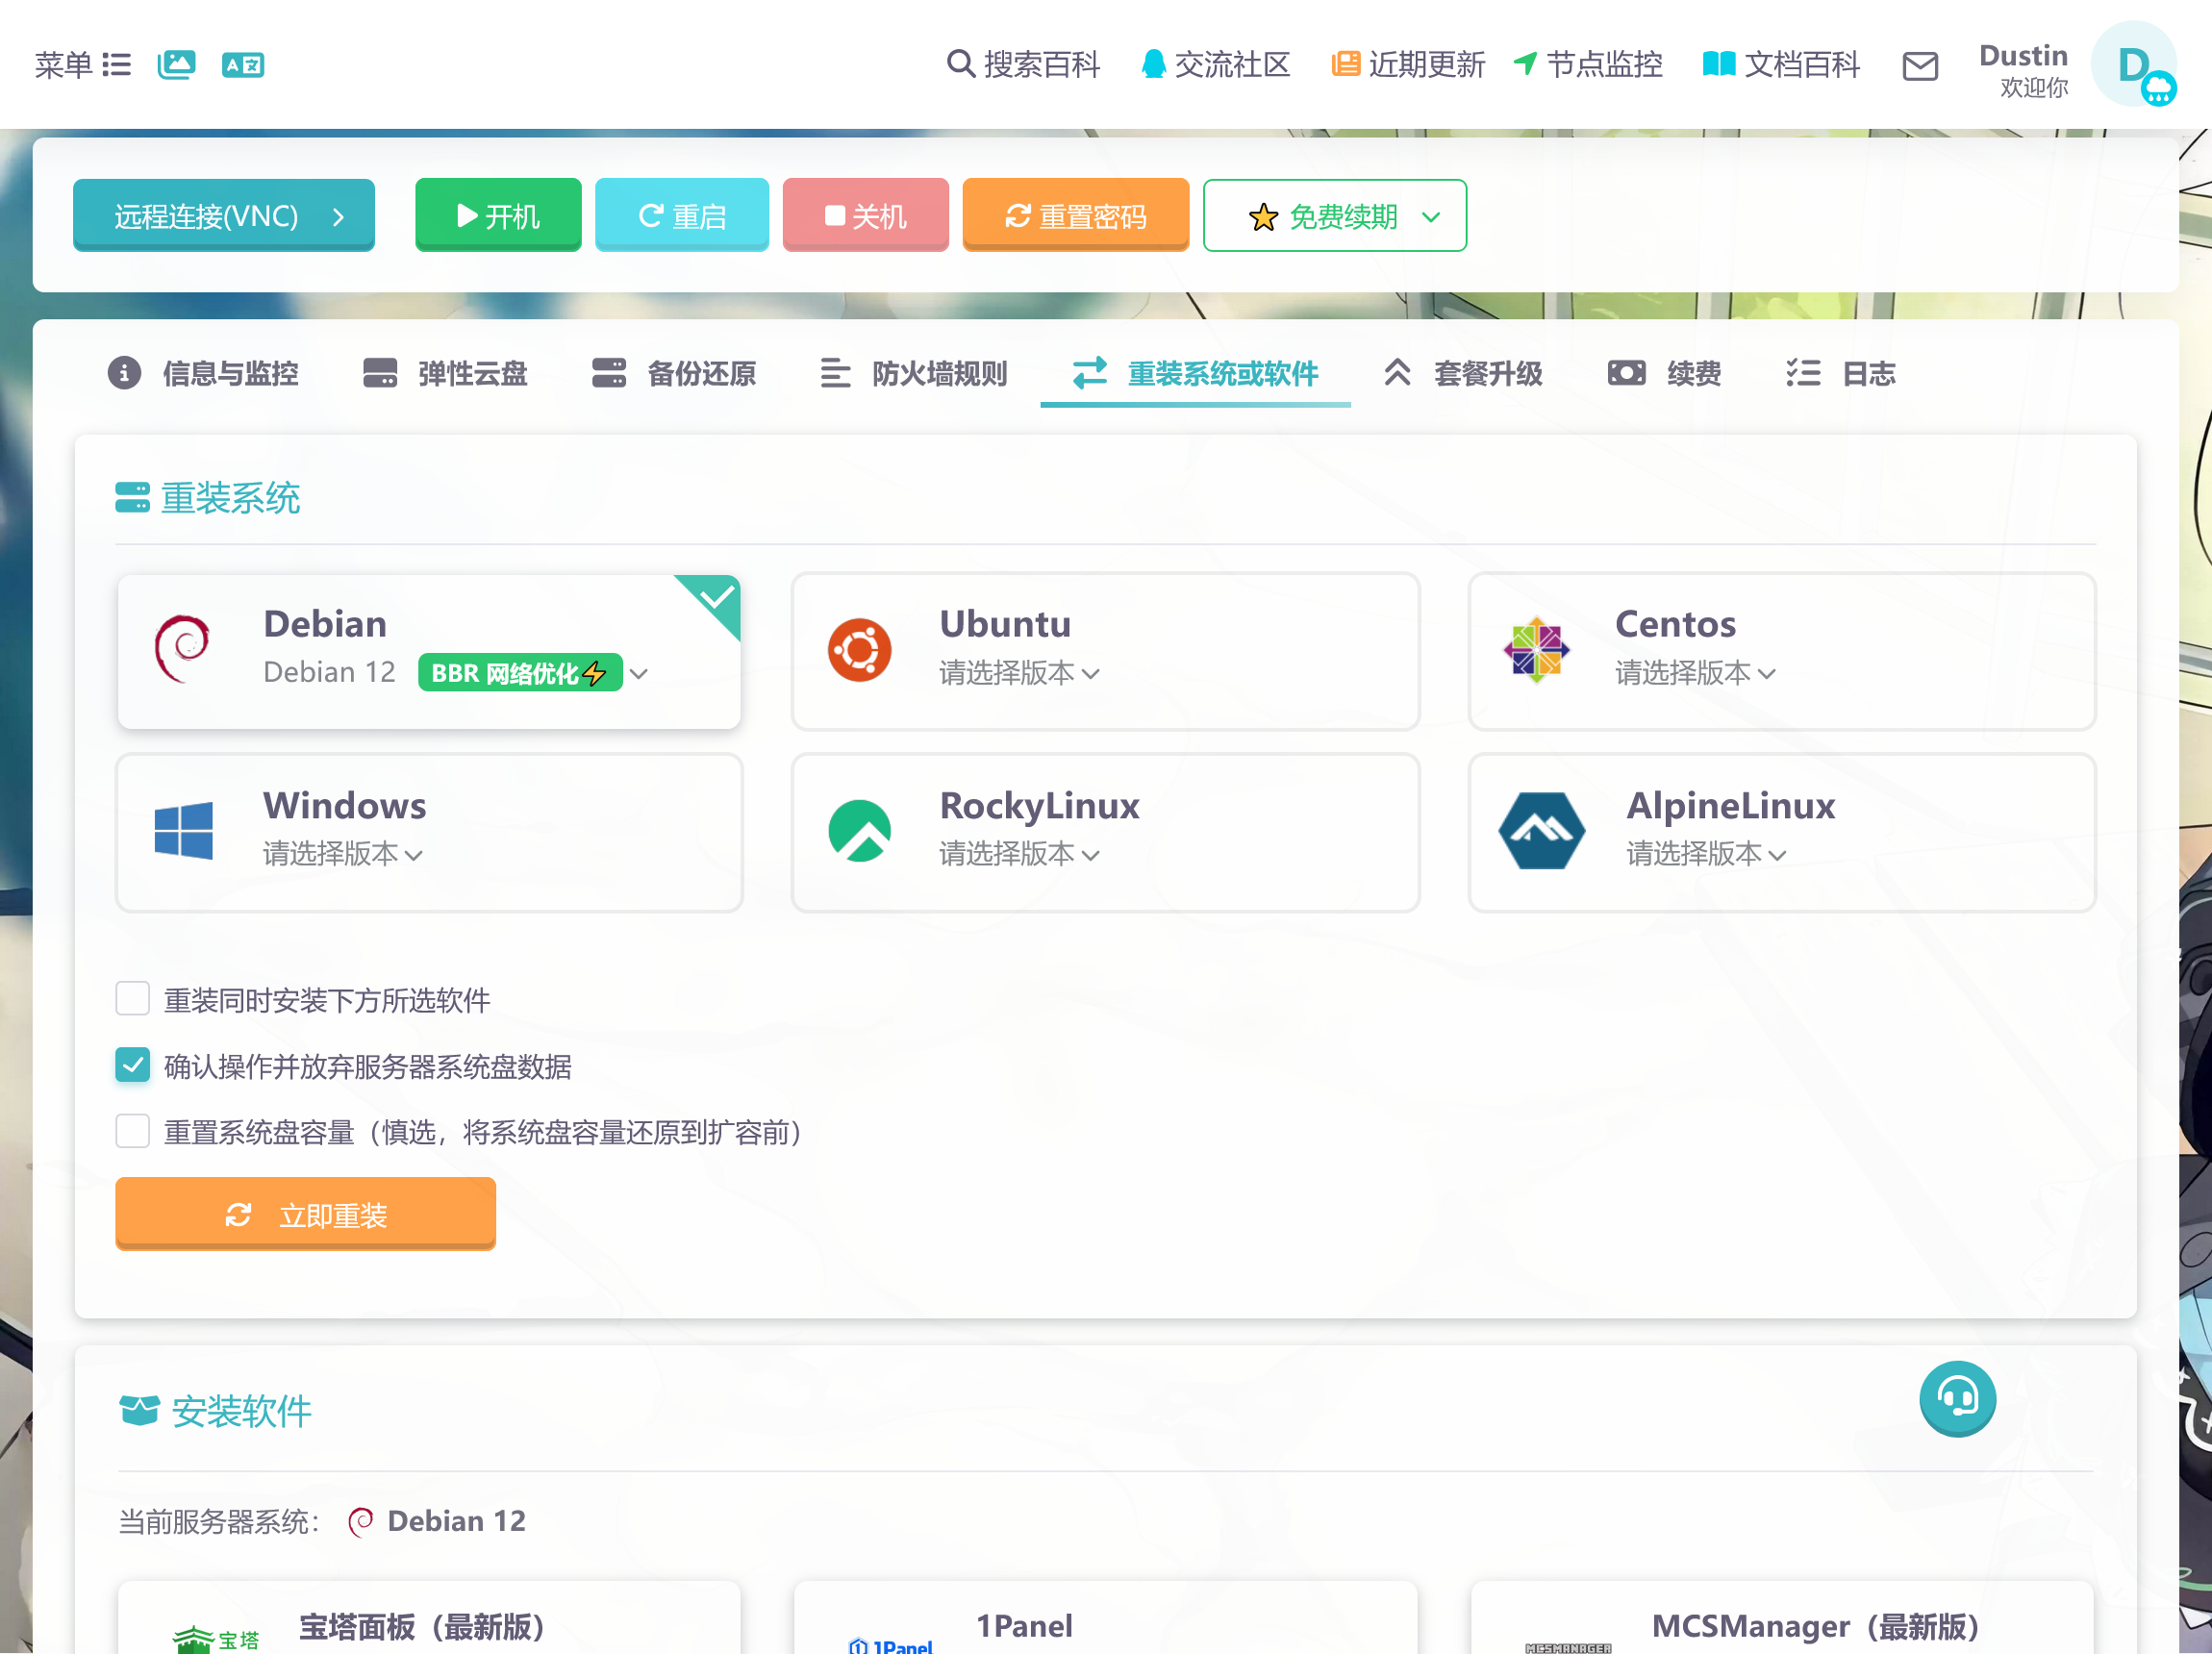
Task: Open 搜索百科 search
Action: (x=1023, y=65)
